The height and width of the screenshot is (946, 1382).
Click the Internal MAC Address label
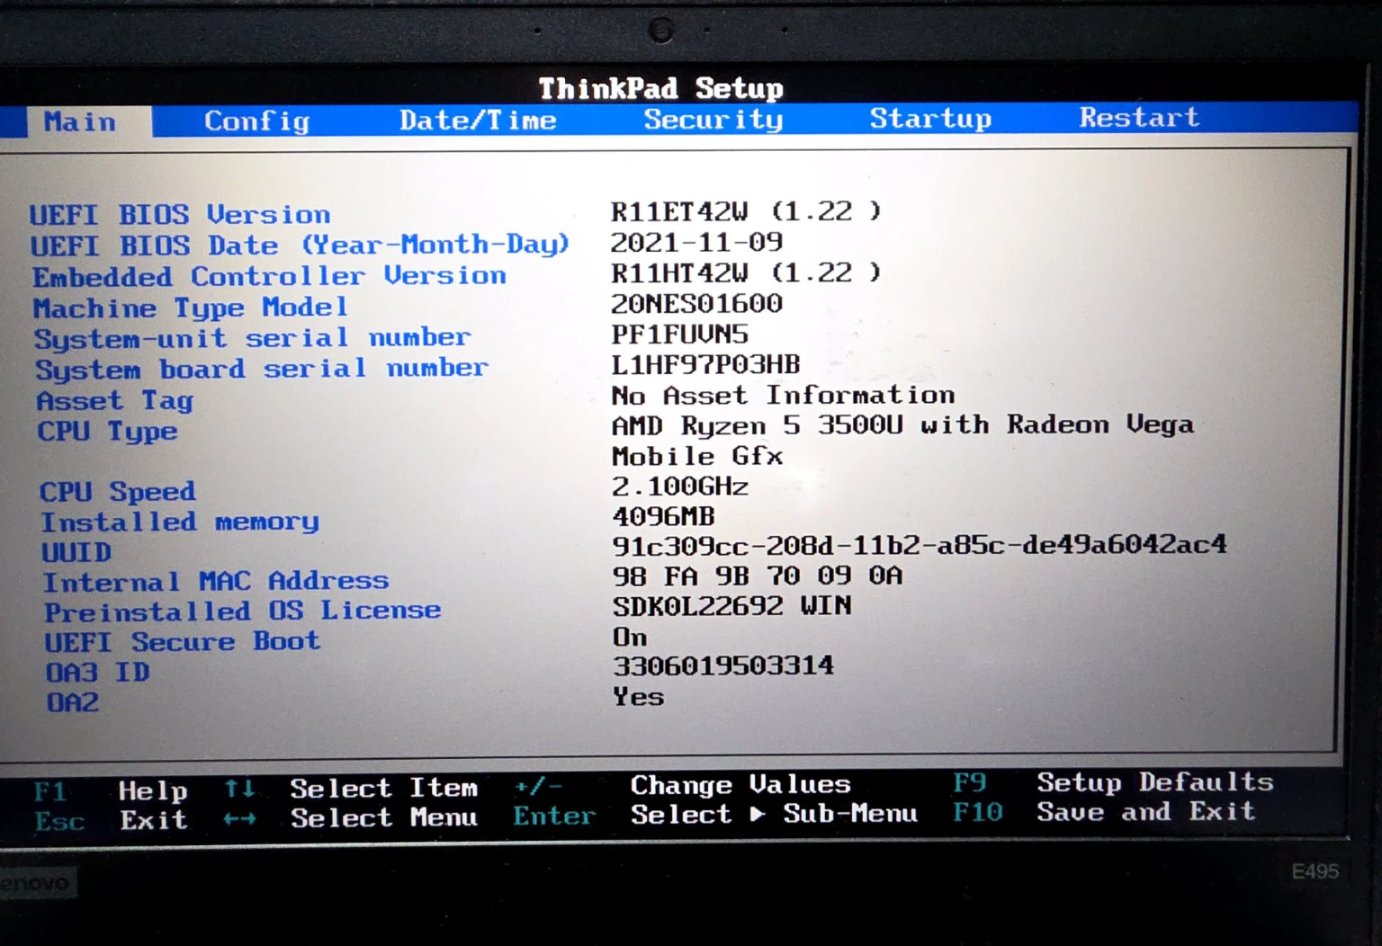[x=216, y=581]
